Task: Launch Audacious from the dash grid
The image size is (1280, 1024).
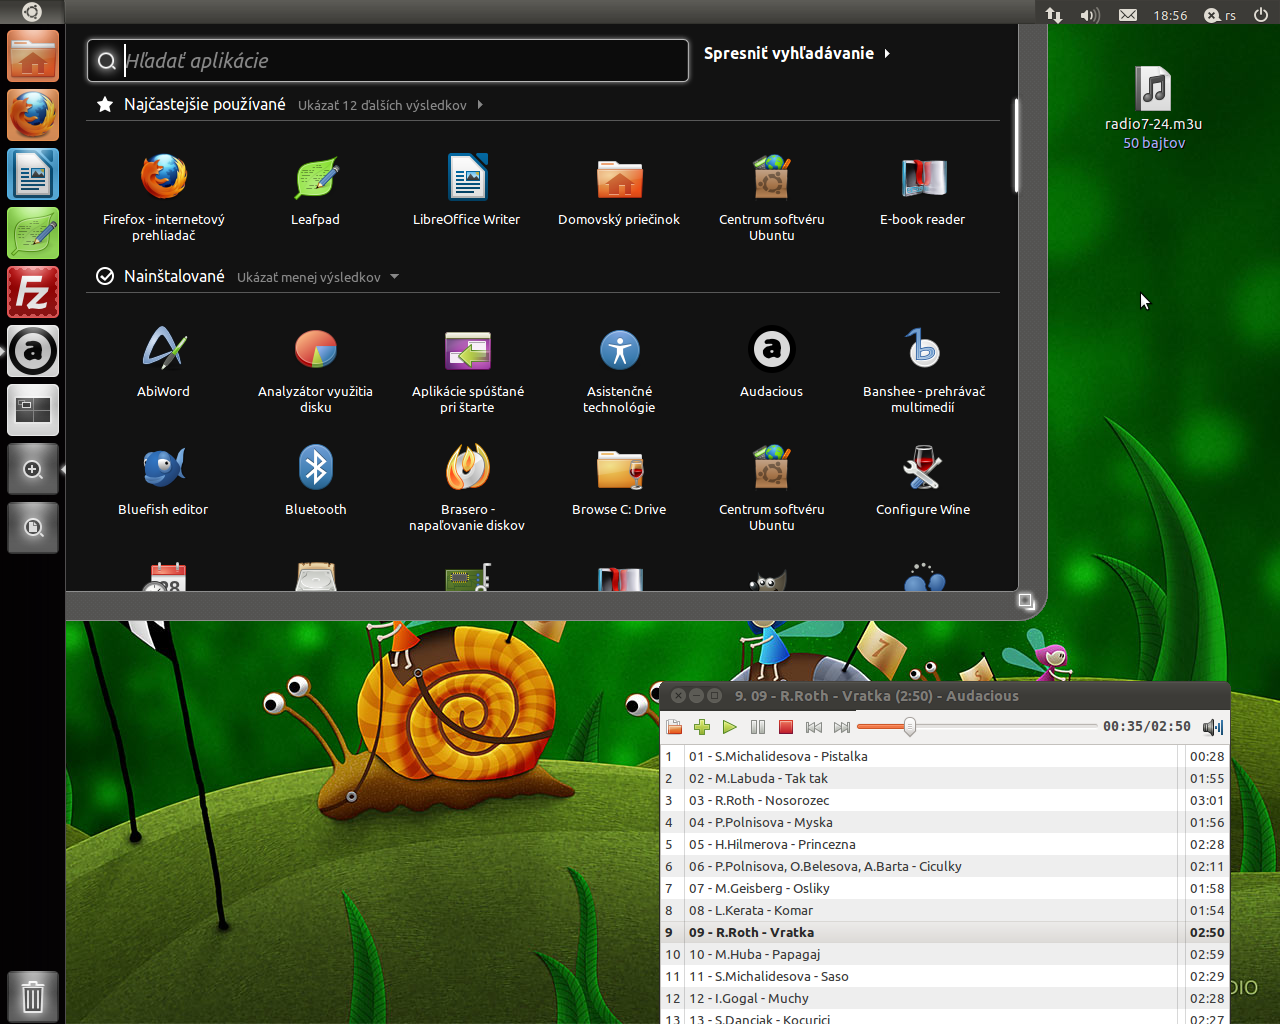Action: tap(771, 362)
